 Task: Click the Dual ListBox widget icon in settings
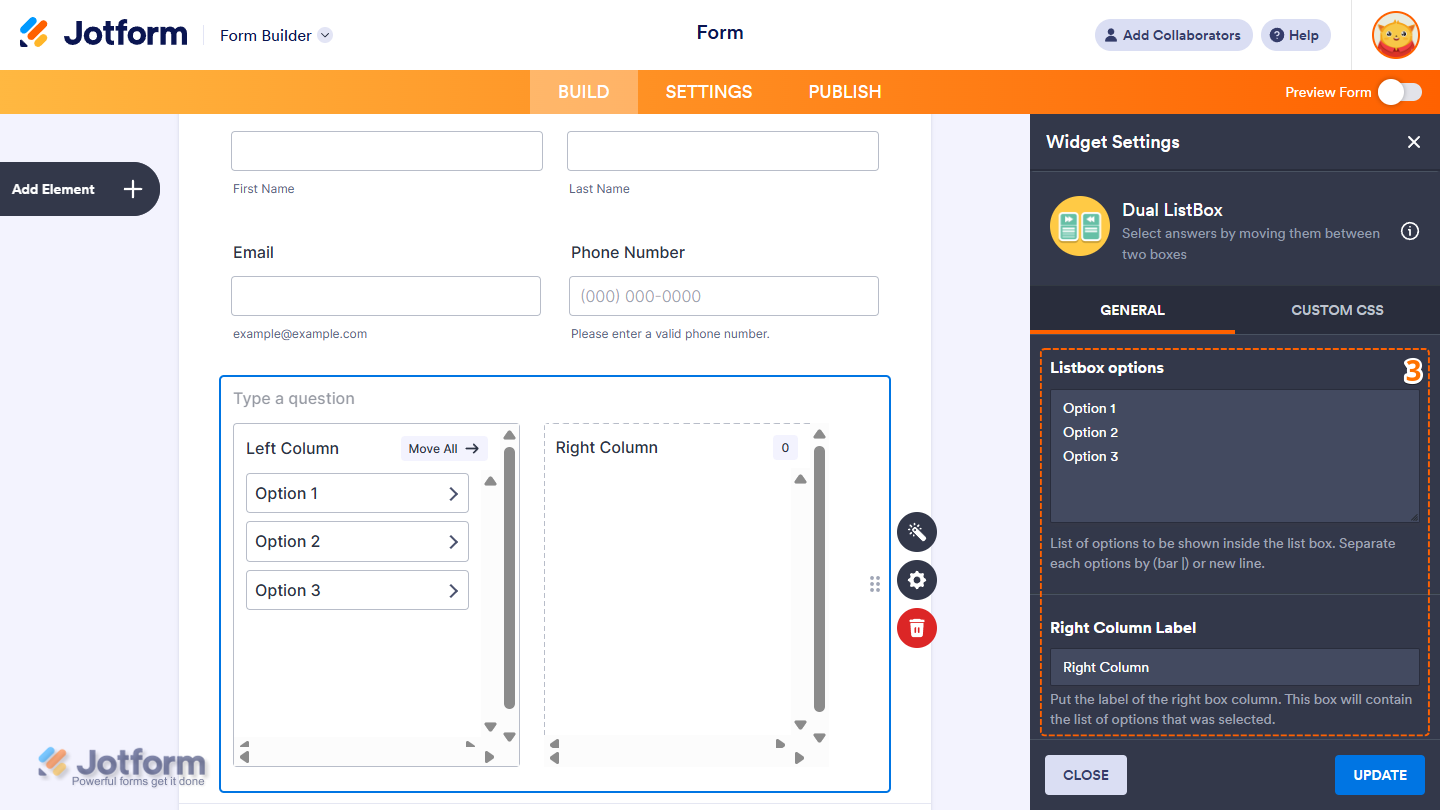point(1080,226)
